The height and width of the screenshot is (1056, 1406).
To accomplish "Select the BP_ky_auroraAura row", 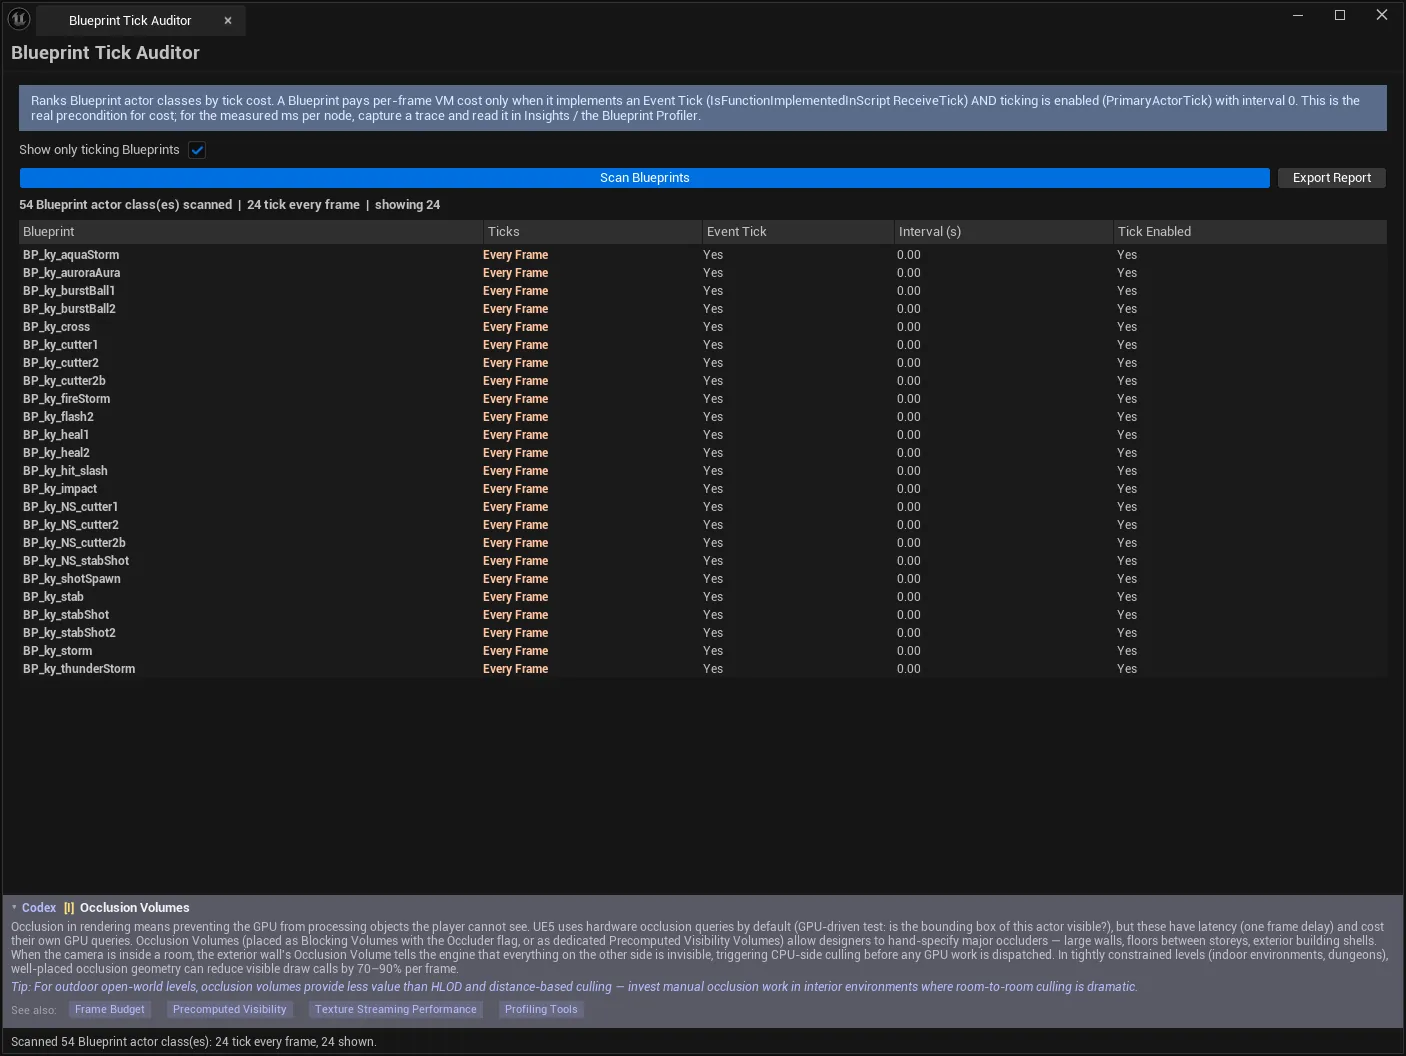I will click(703, 273).
